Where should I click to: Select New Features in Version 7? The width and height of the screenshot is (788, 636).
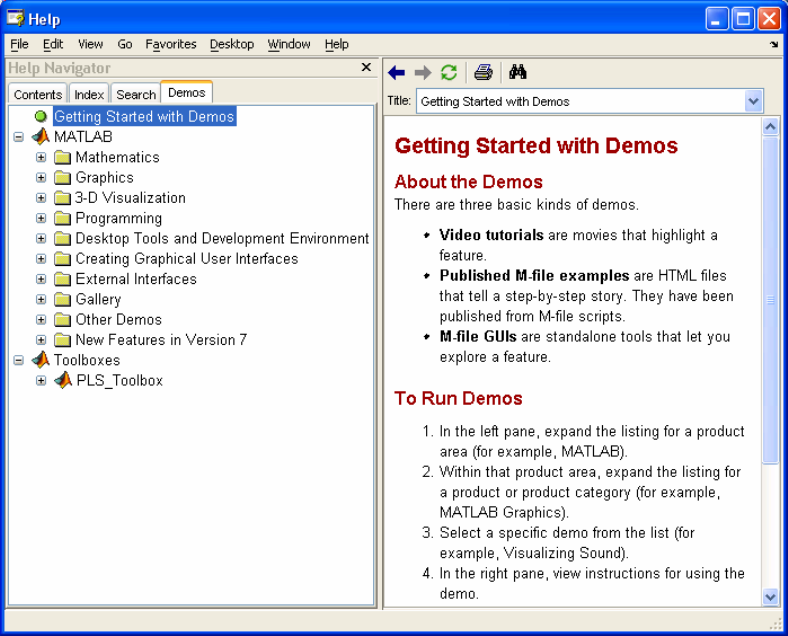161,340
